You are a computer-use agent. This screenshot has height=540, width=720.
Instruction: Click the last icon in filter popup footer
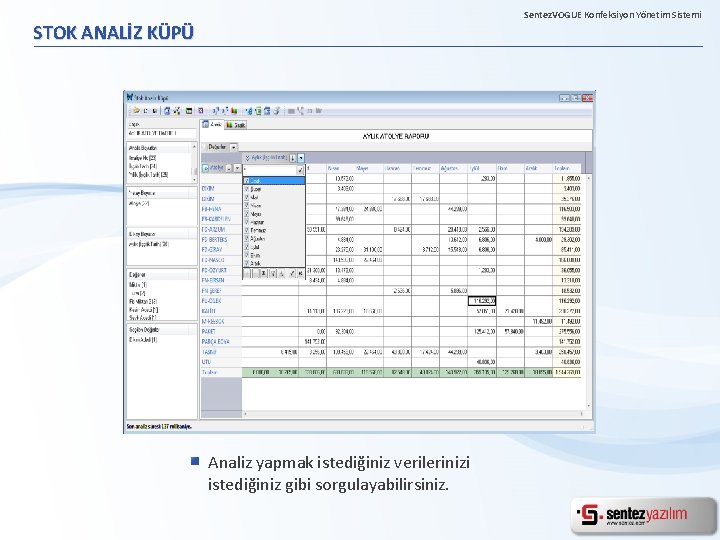click(300, 274)
